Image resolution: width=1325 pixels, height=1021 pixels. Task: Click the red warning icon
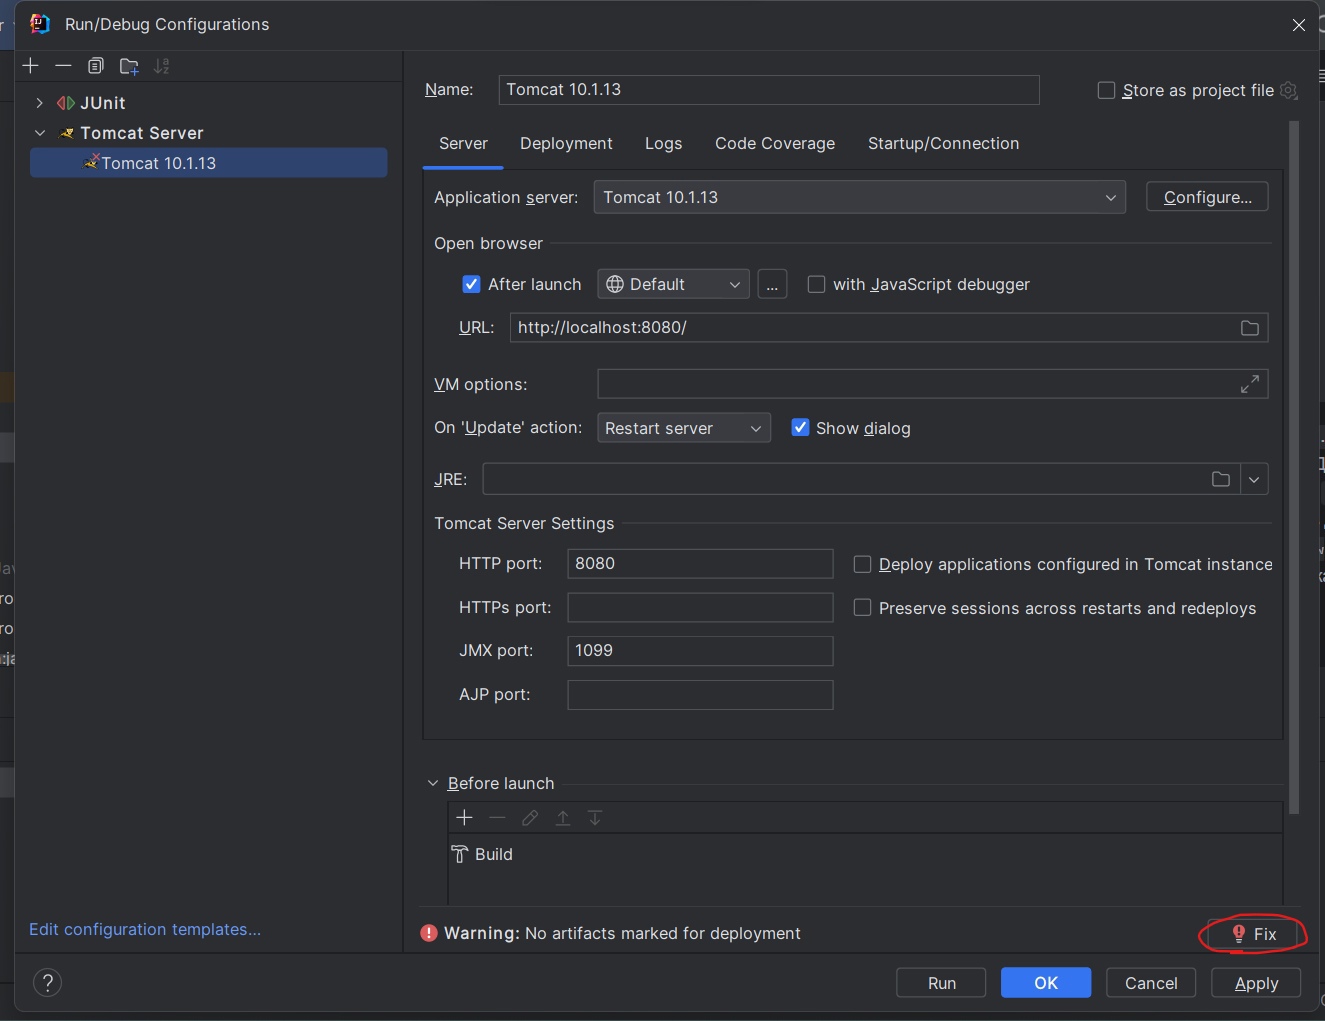click(x=429, y=933)
